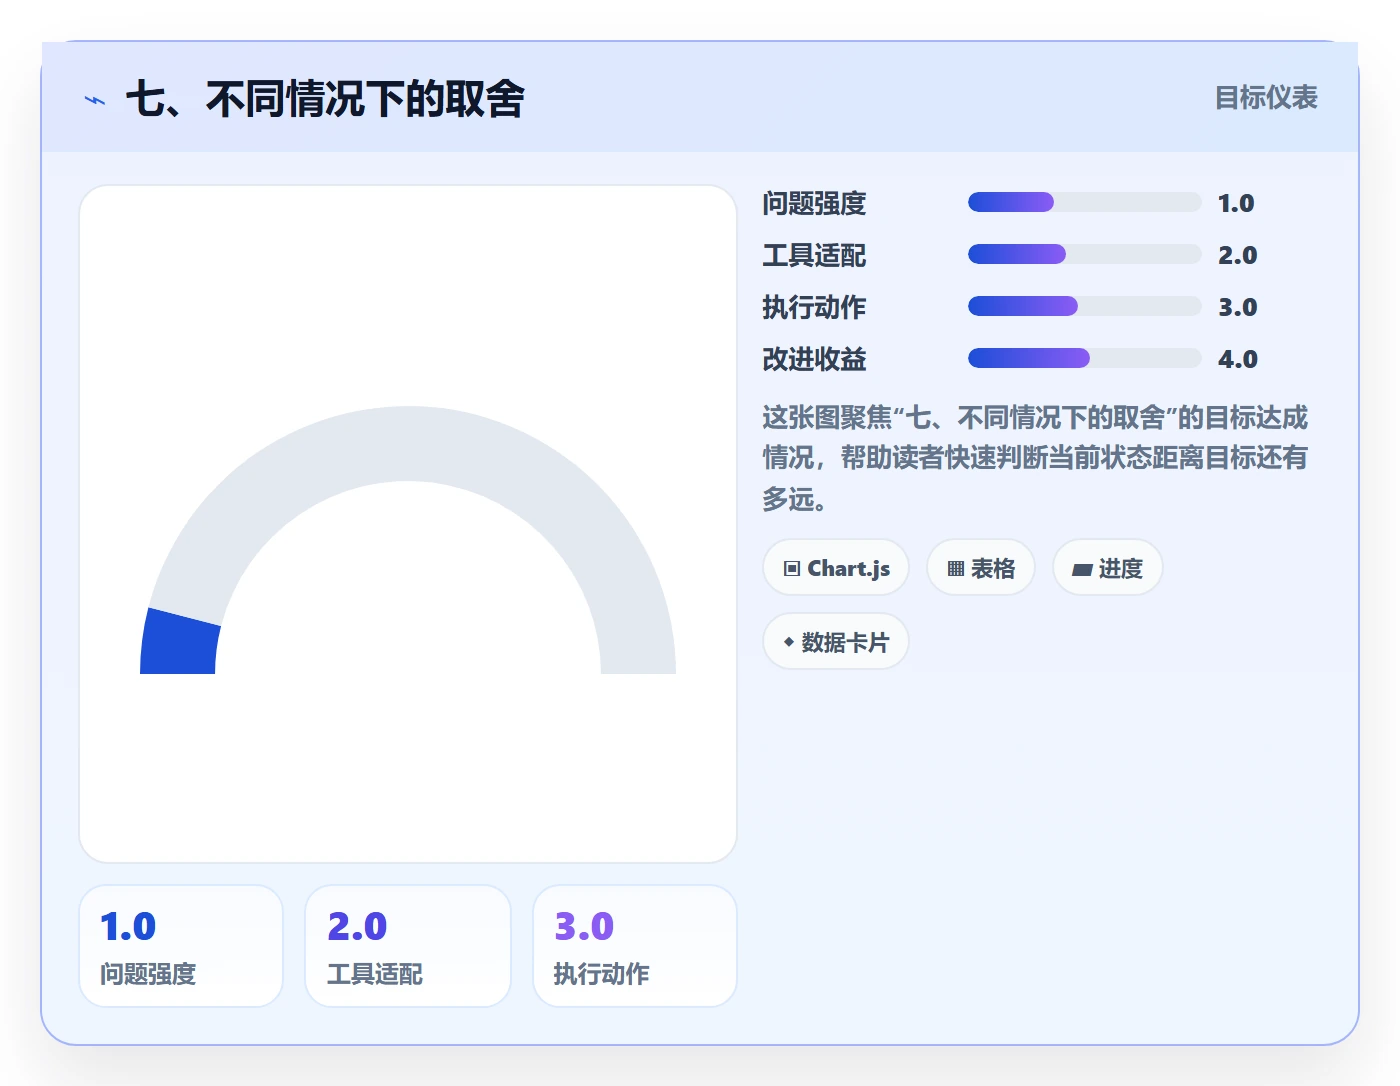Click the title 七、不同情况下的取舍
The width and height of the screenshot is (1400, 1086).
pyautogui.click(x=325, y=99)
